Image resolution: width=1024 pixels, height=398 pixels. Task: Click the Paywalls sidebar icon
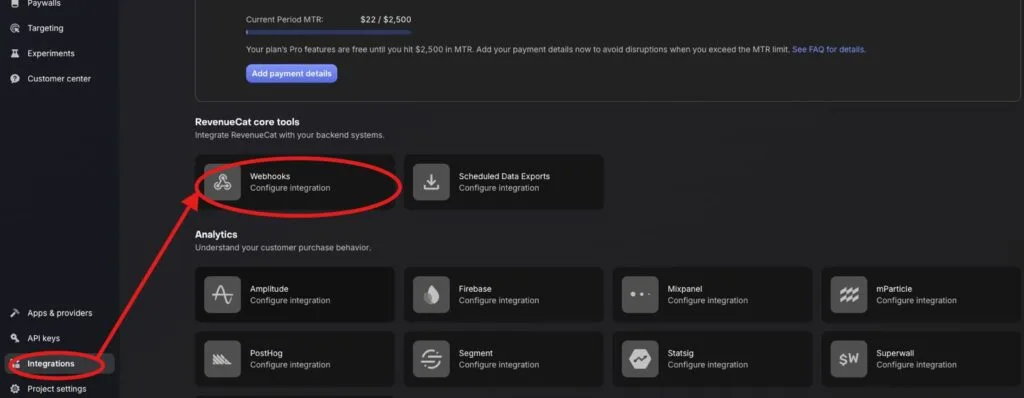(x=15, y=4)
